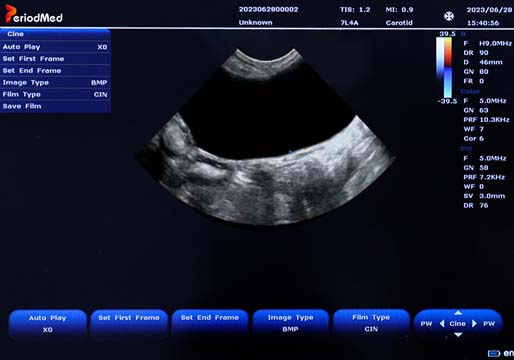Tap the bottom Auto Play X0 button
This screenshot has width=514, height=360.
coord(48,323)
